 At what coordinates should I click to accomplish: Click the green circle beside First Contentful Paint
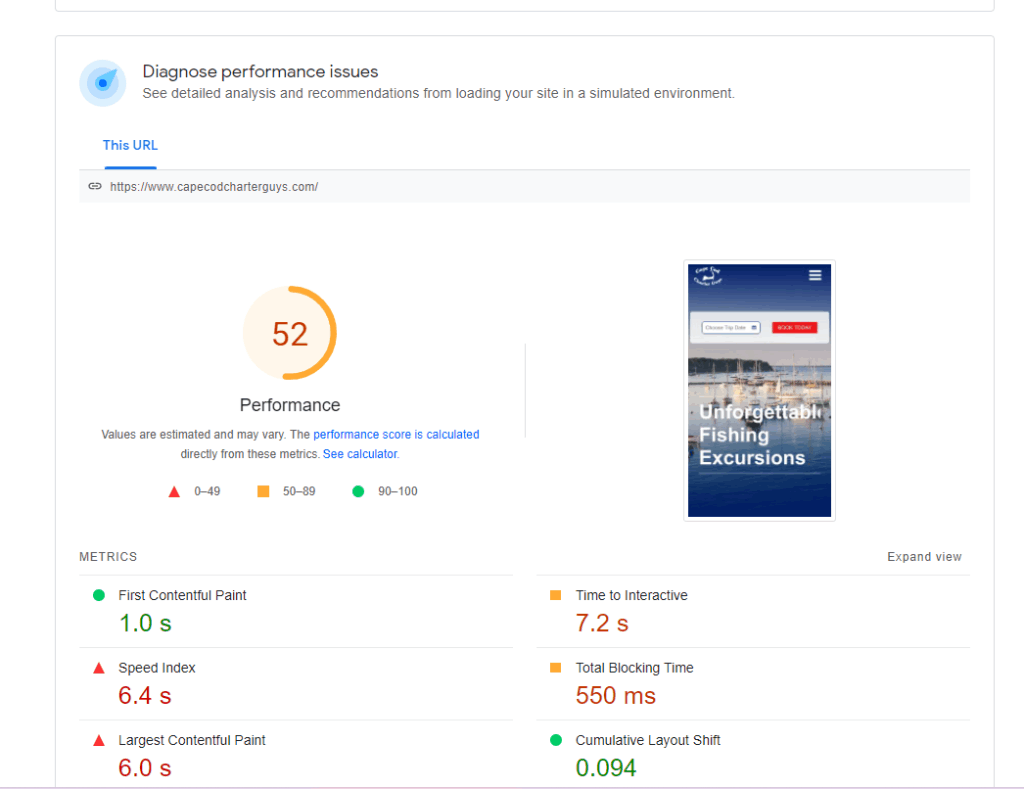[x=99, y=595]
